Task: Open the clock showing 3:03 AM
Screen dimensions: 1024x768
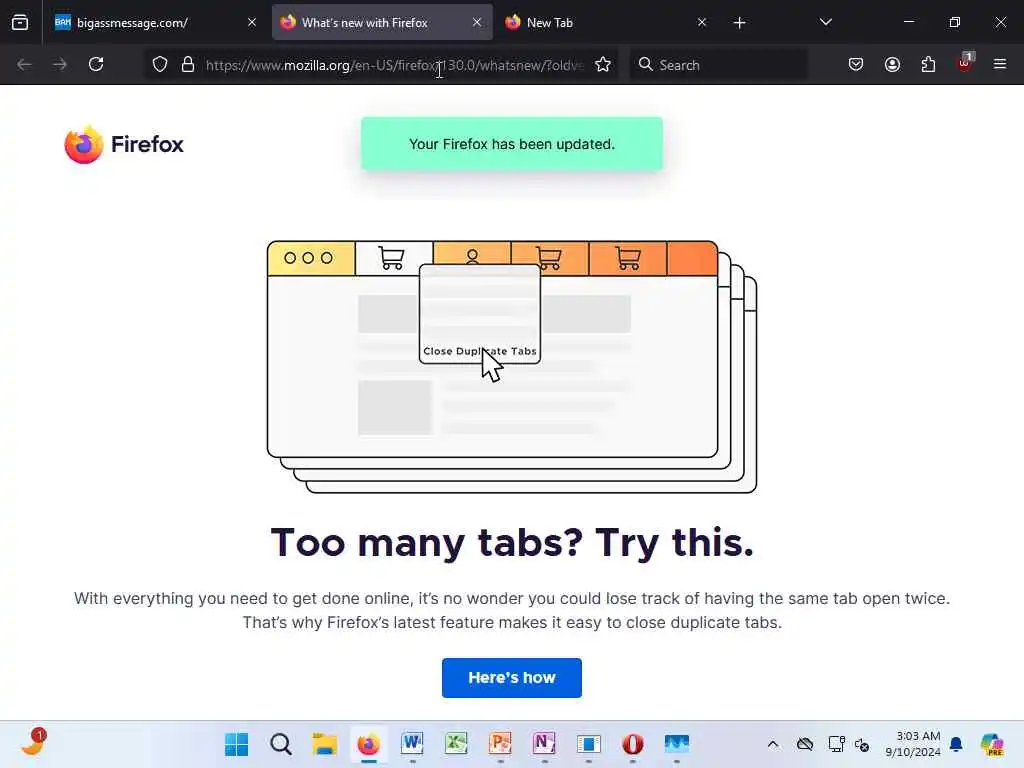Action: 913,744
